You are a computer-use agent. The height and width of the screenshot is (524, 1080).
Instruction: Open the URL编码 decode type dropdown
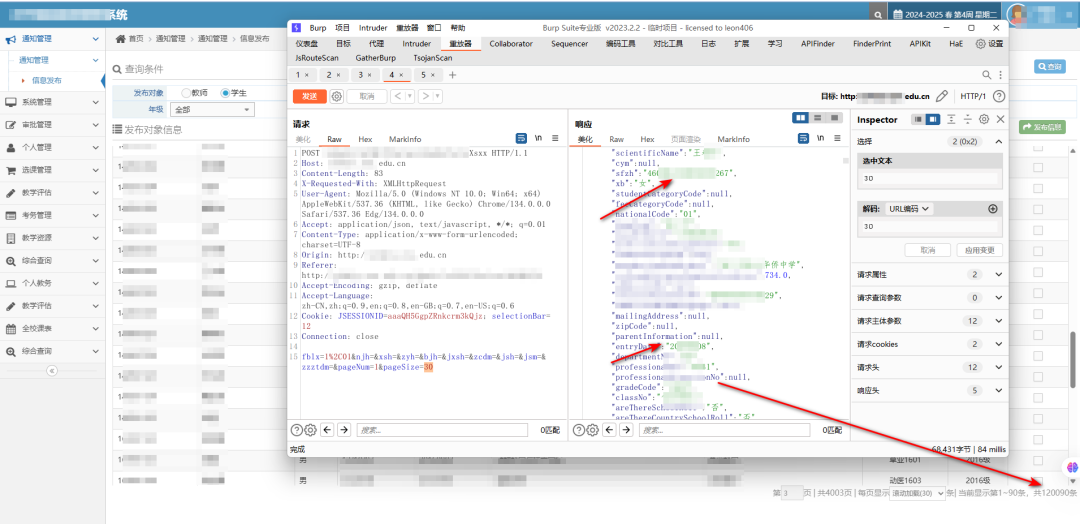(911, 209)
